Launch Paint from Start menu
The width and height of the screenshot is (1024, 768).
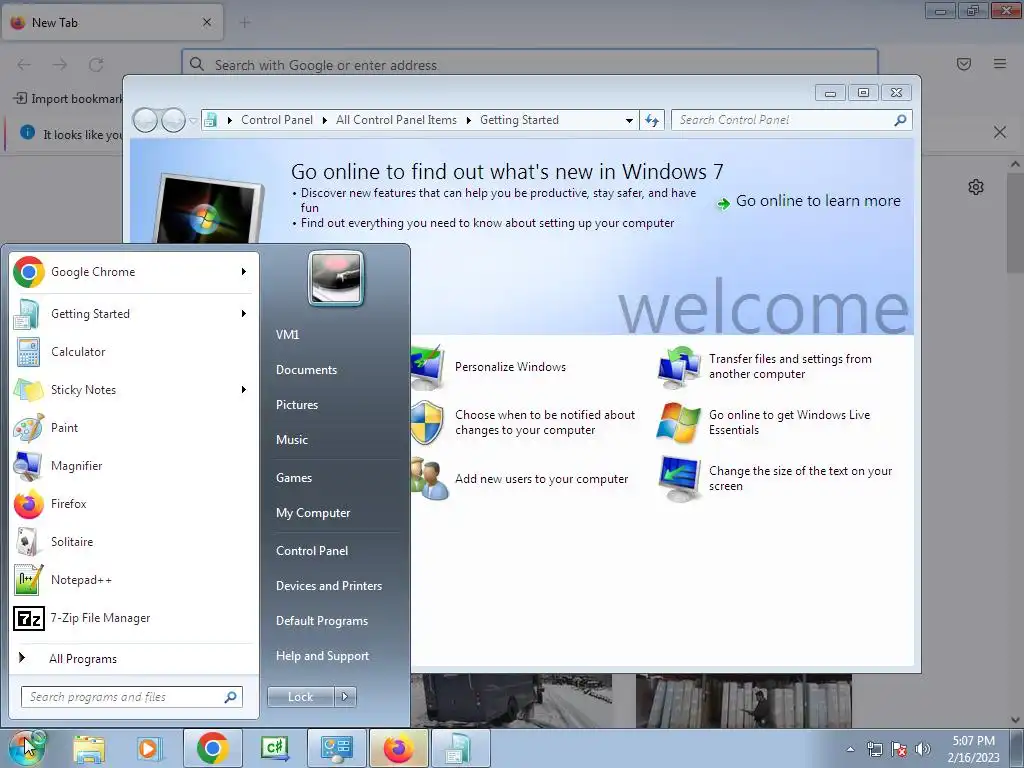click(131, 427)
